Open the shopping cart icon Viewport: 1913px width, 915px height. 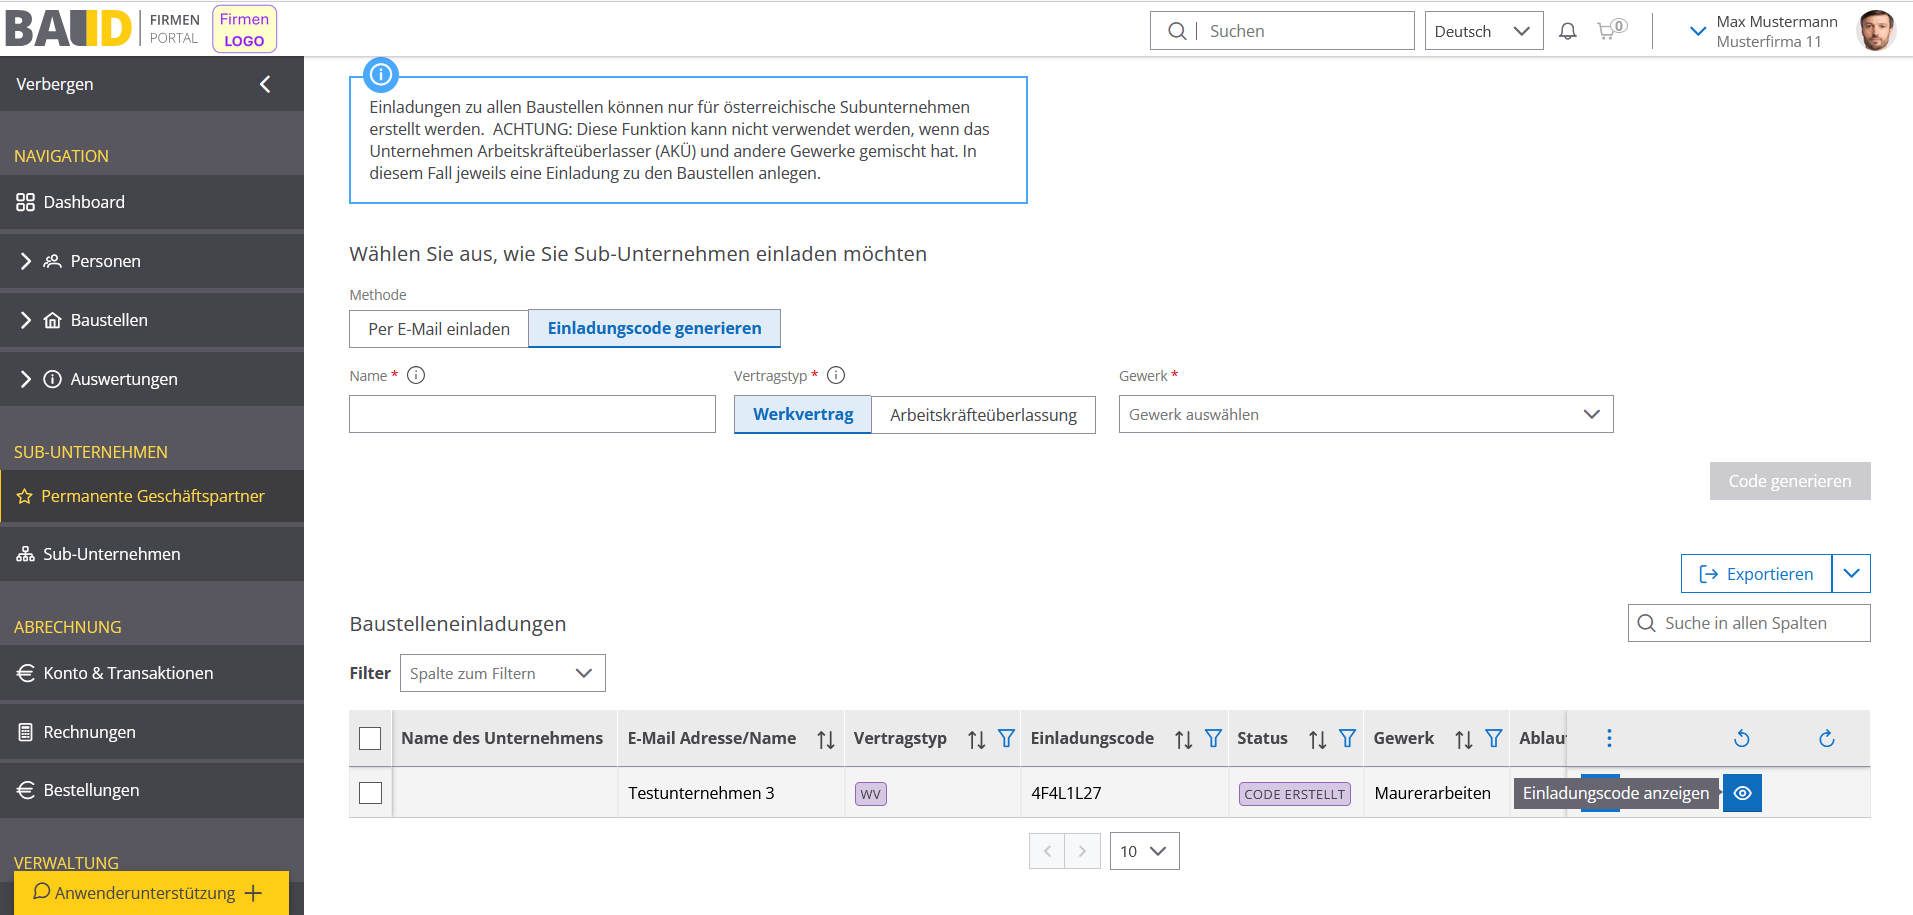pos(1609,31)
